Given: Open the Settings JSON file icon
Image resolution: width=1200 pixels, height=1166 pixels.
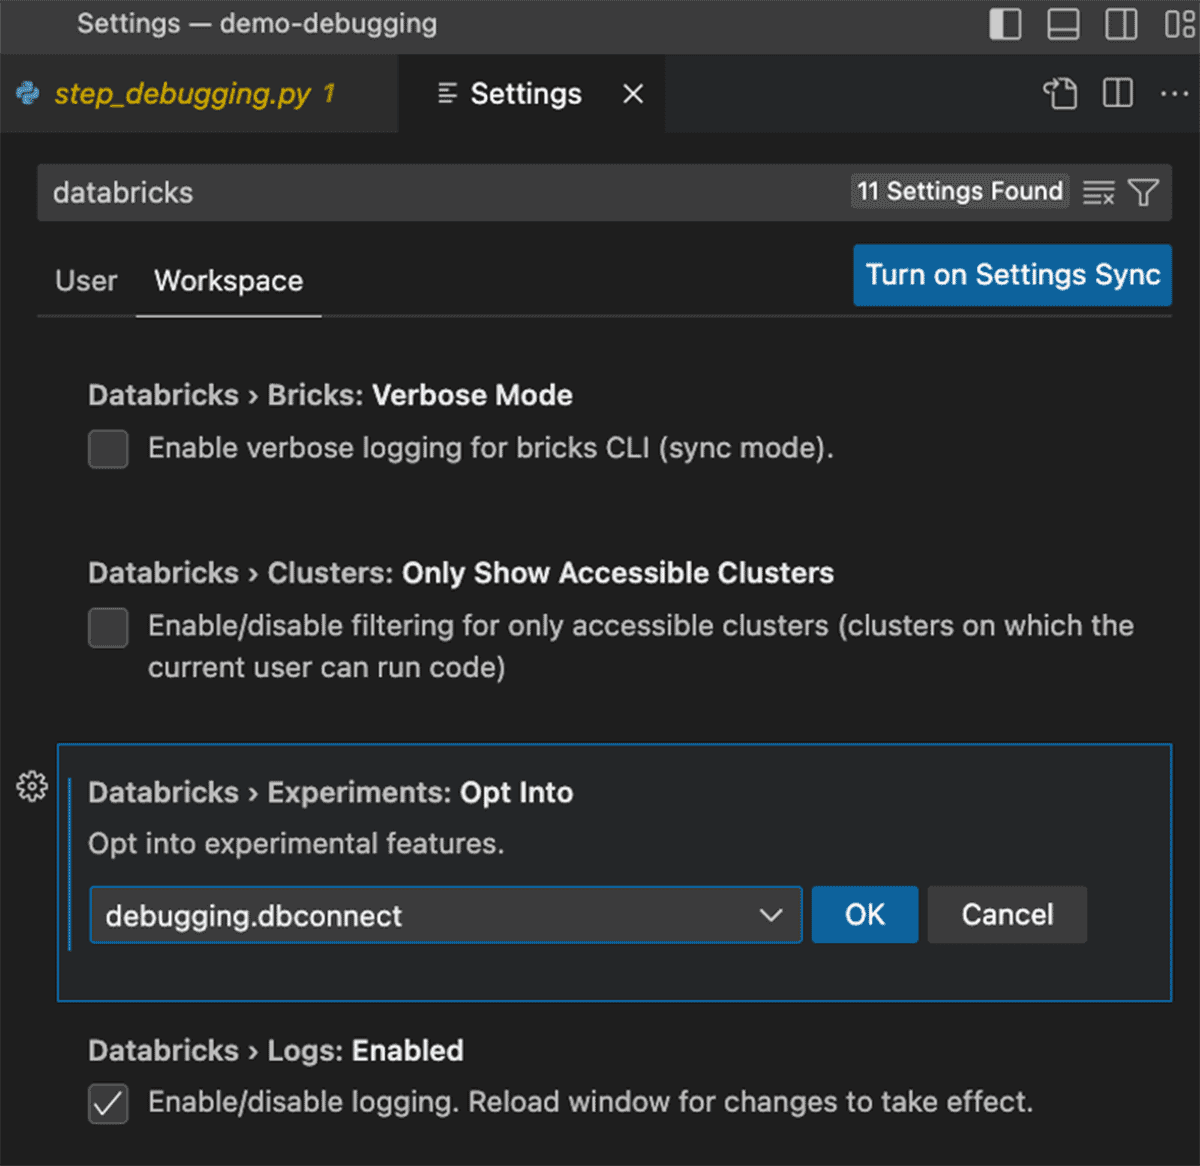Looking at the screenshot, I should point(1060,94).
